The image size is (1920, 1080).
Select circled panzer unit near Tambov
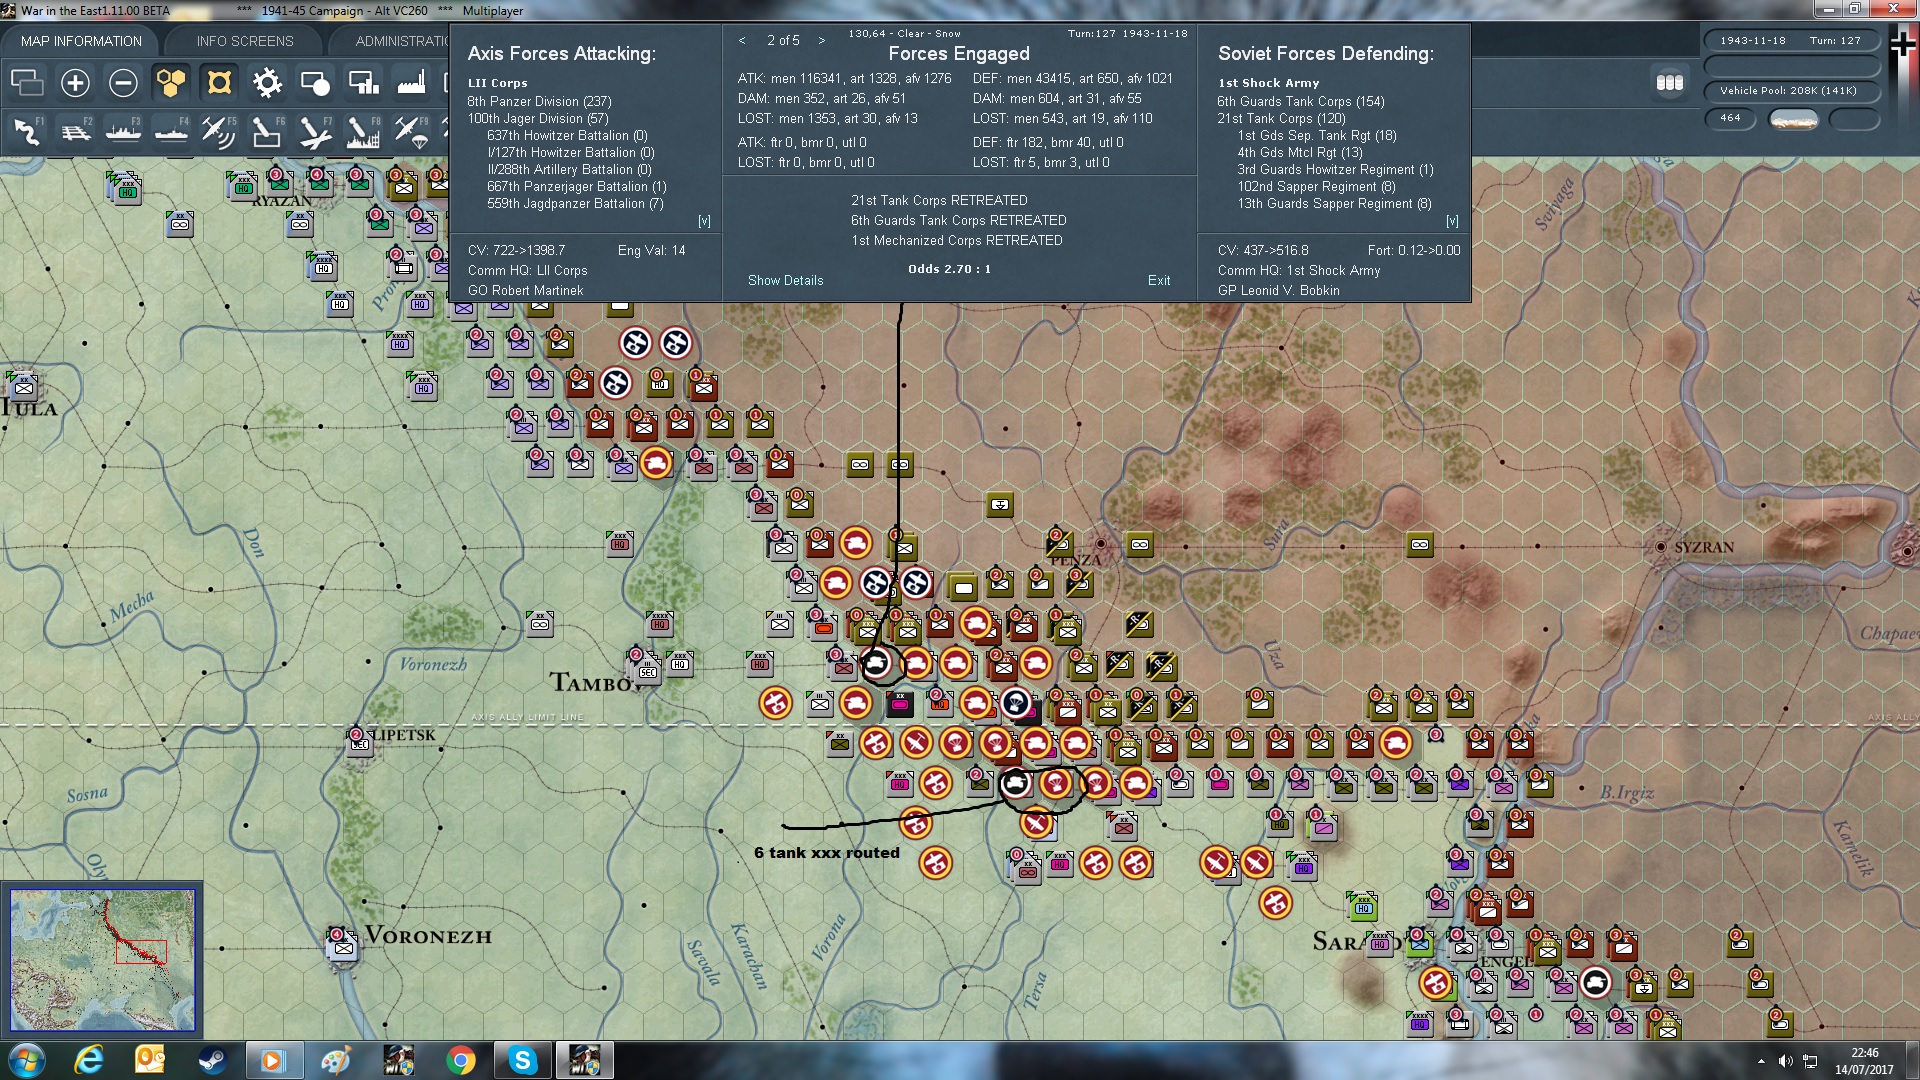877,663
